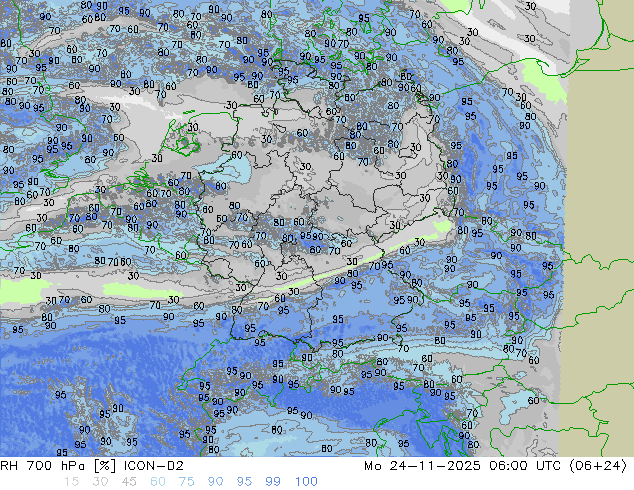Select legend value 45 in color scale
The width and height of the screenshot is (634, 490).
(x=129, y=482)
